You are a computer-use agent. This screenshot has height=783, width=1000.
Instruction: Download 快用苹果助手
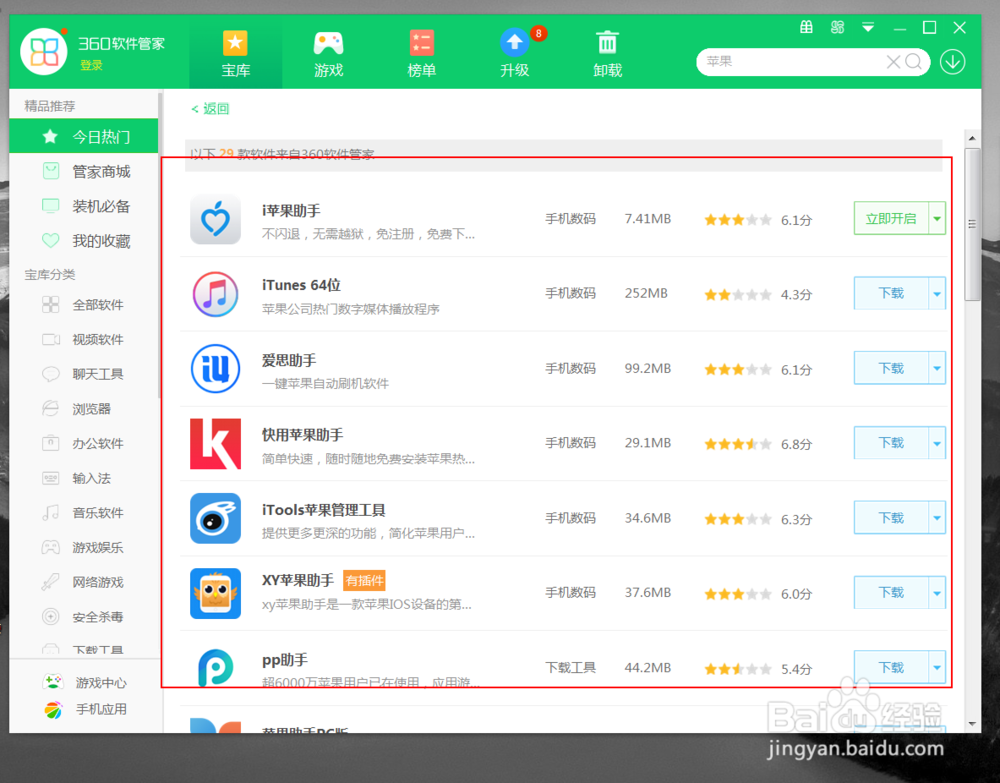point(891,443)
